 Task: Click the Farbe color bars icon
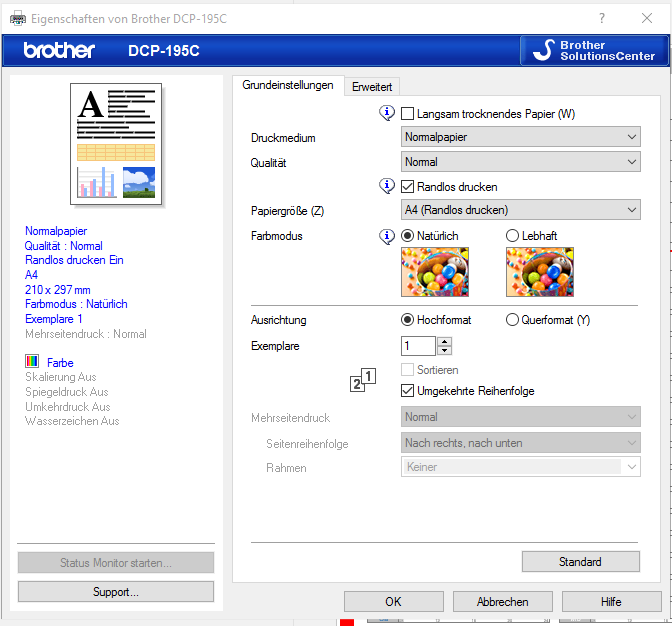click(32, 361)
